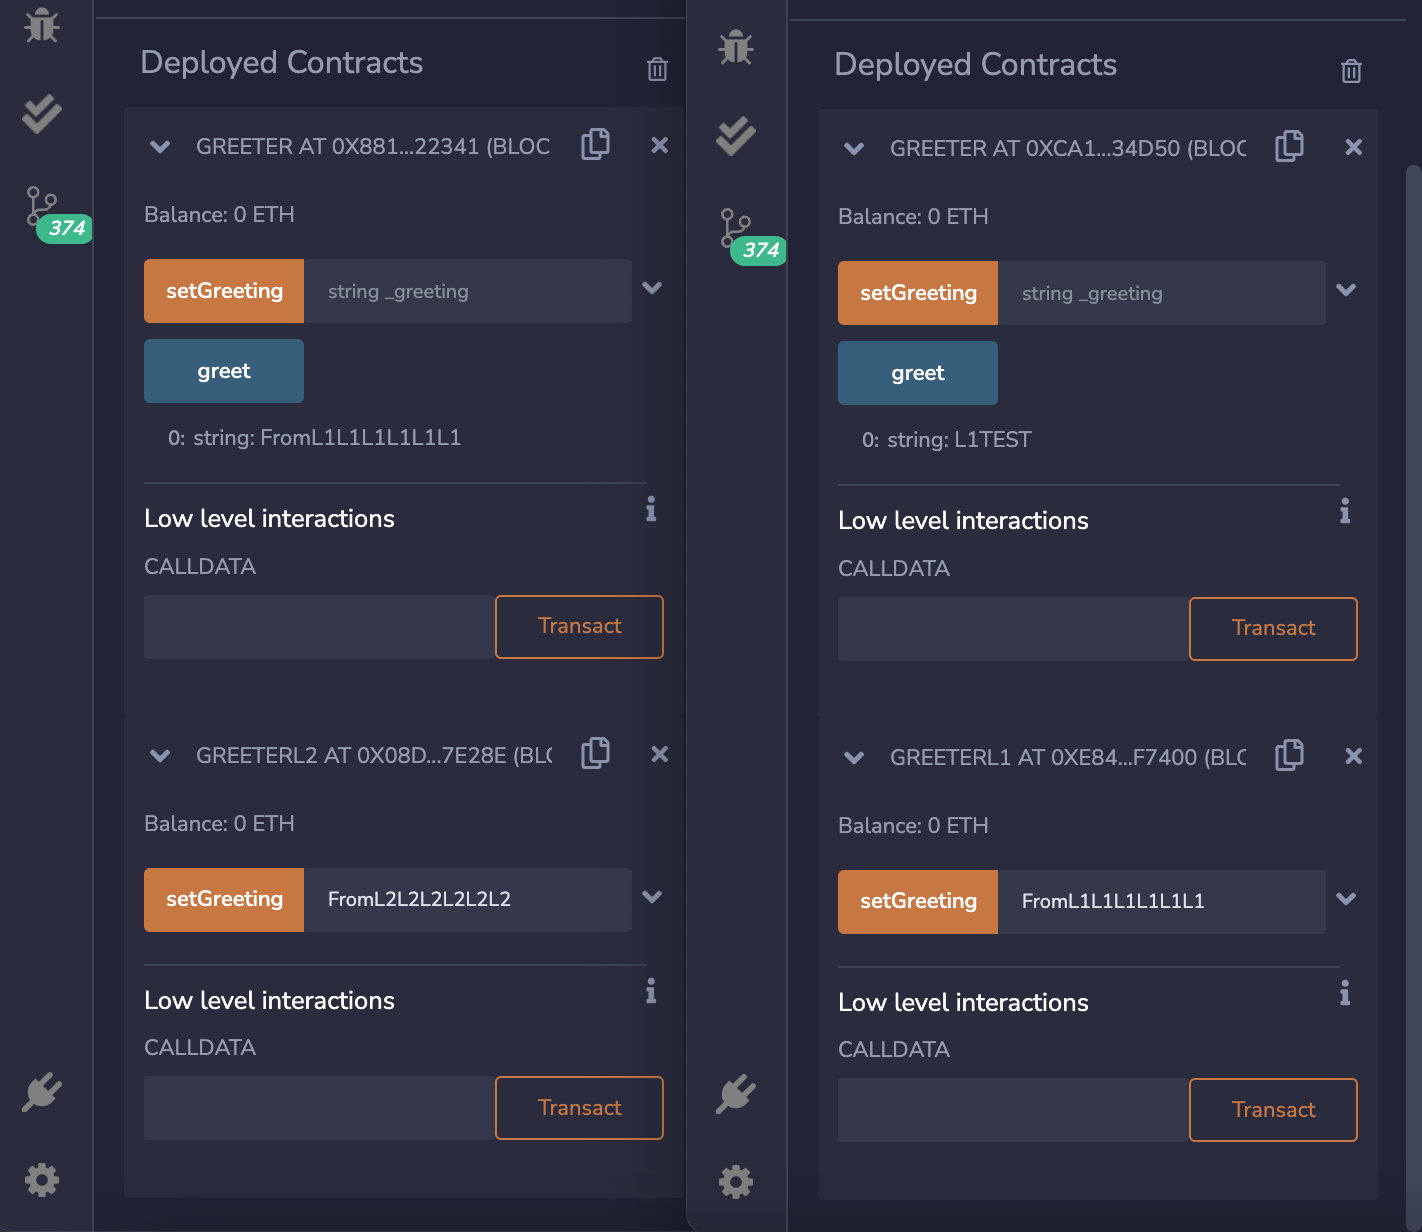Open Git source control icon in left window
The image size is (1422, 1232).
point(42,207)
